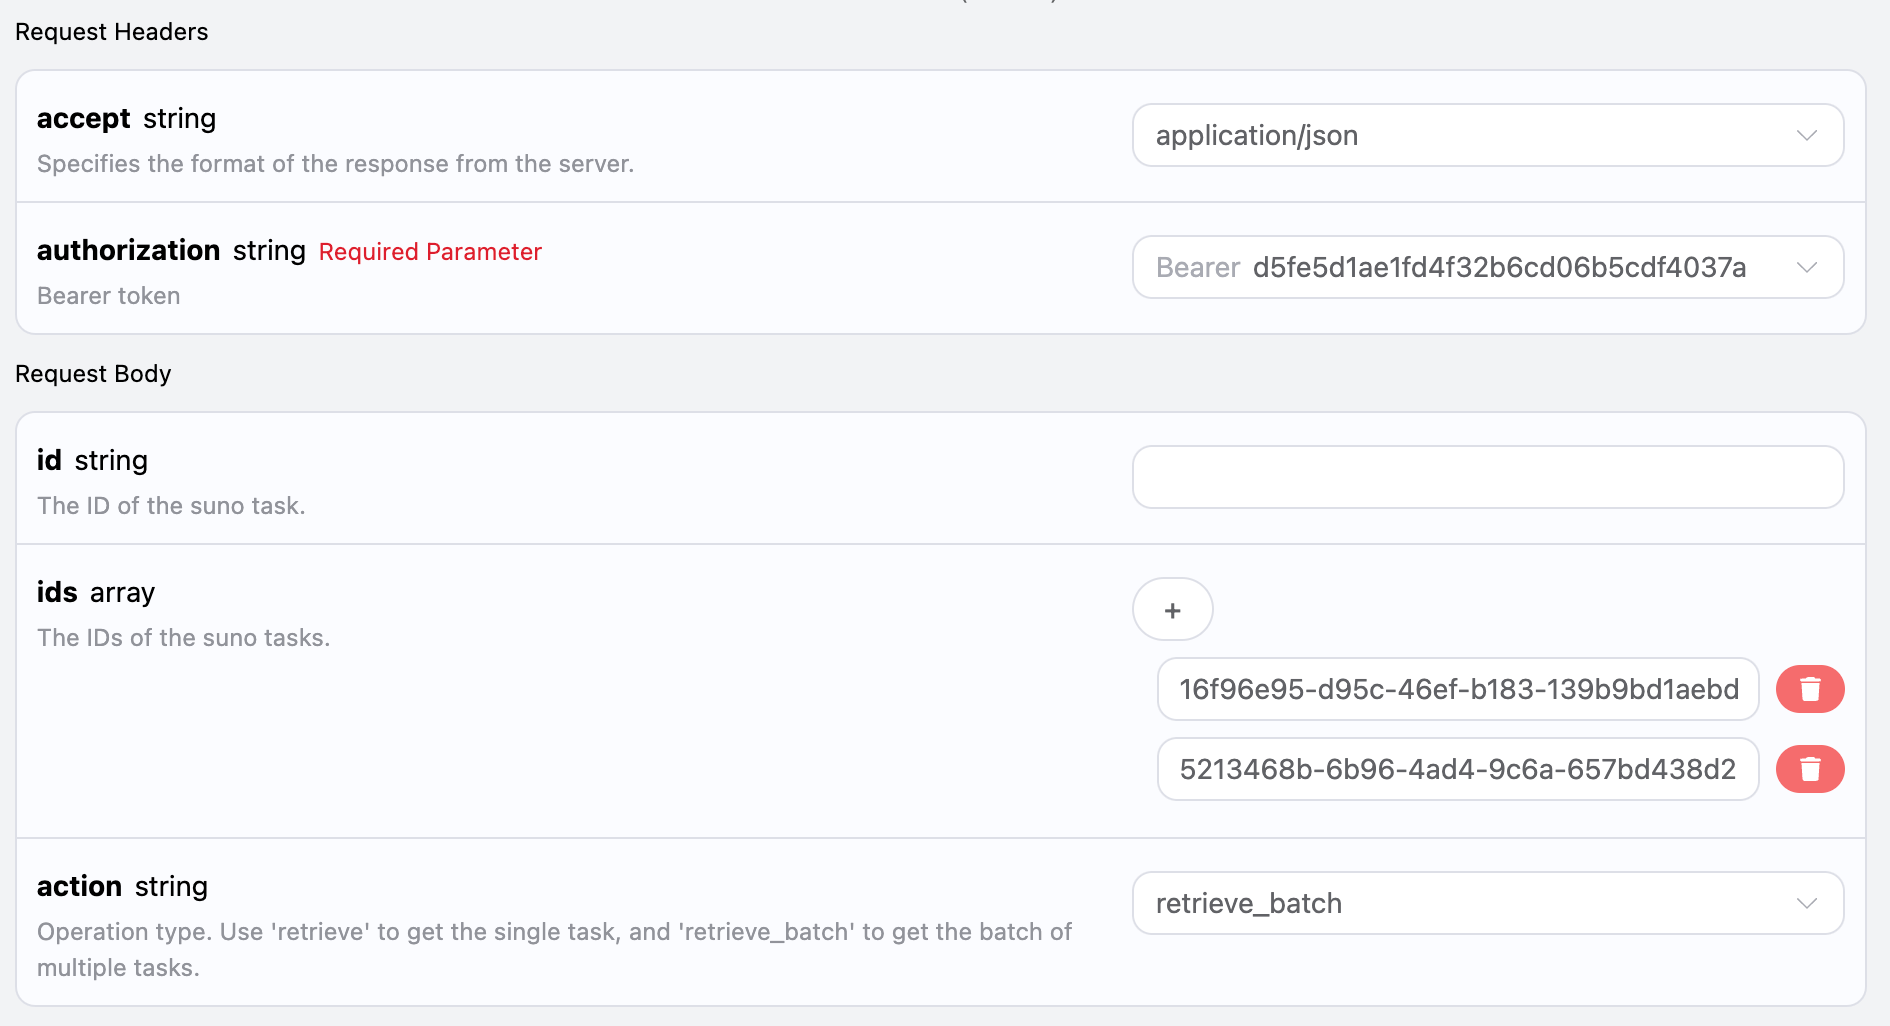Edit the 5213468b-6b96 task ID field
This screenshot has width=1890, height=1026.
1457,769
